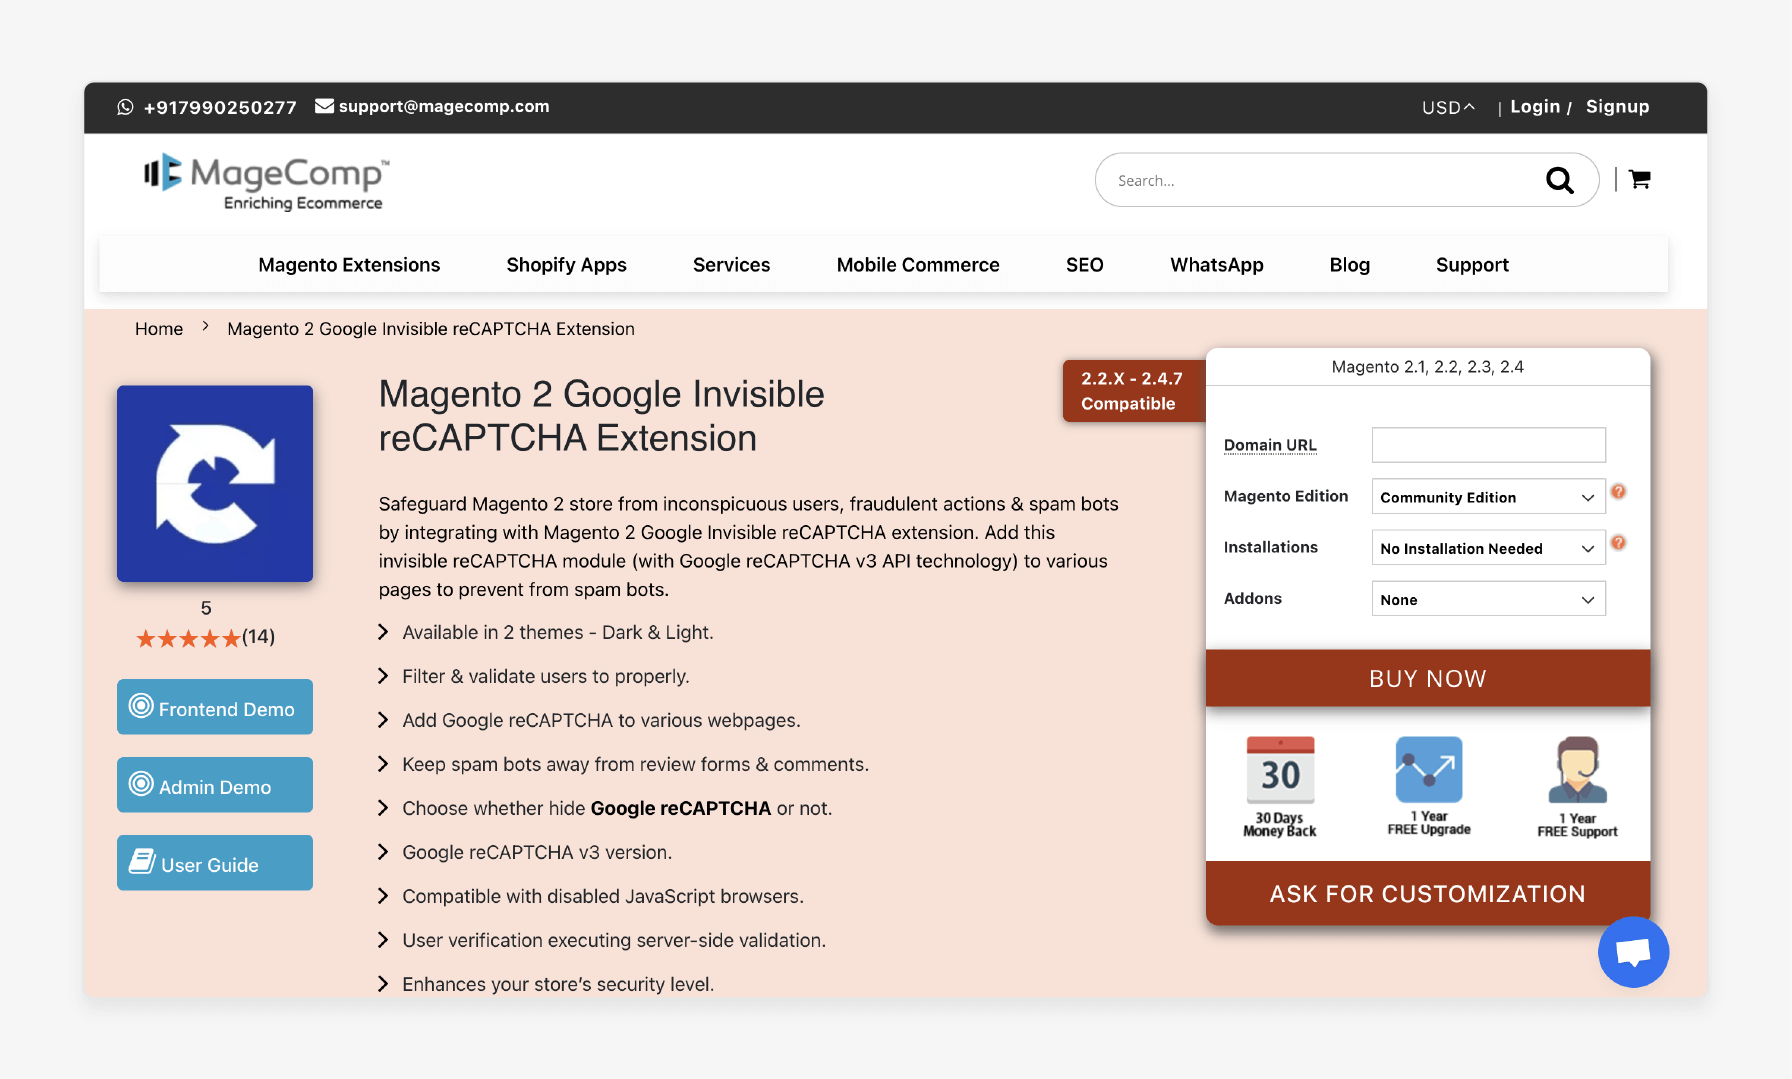
Task: Click the Magento Edition help question icon
Action: tap(1618, 491)
